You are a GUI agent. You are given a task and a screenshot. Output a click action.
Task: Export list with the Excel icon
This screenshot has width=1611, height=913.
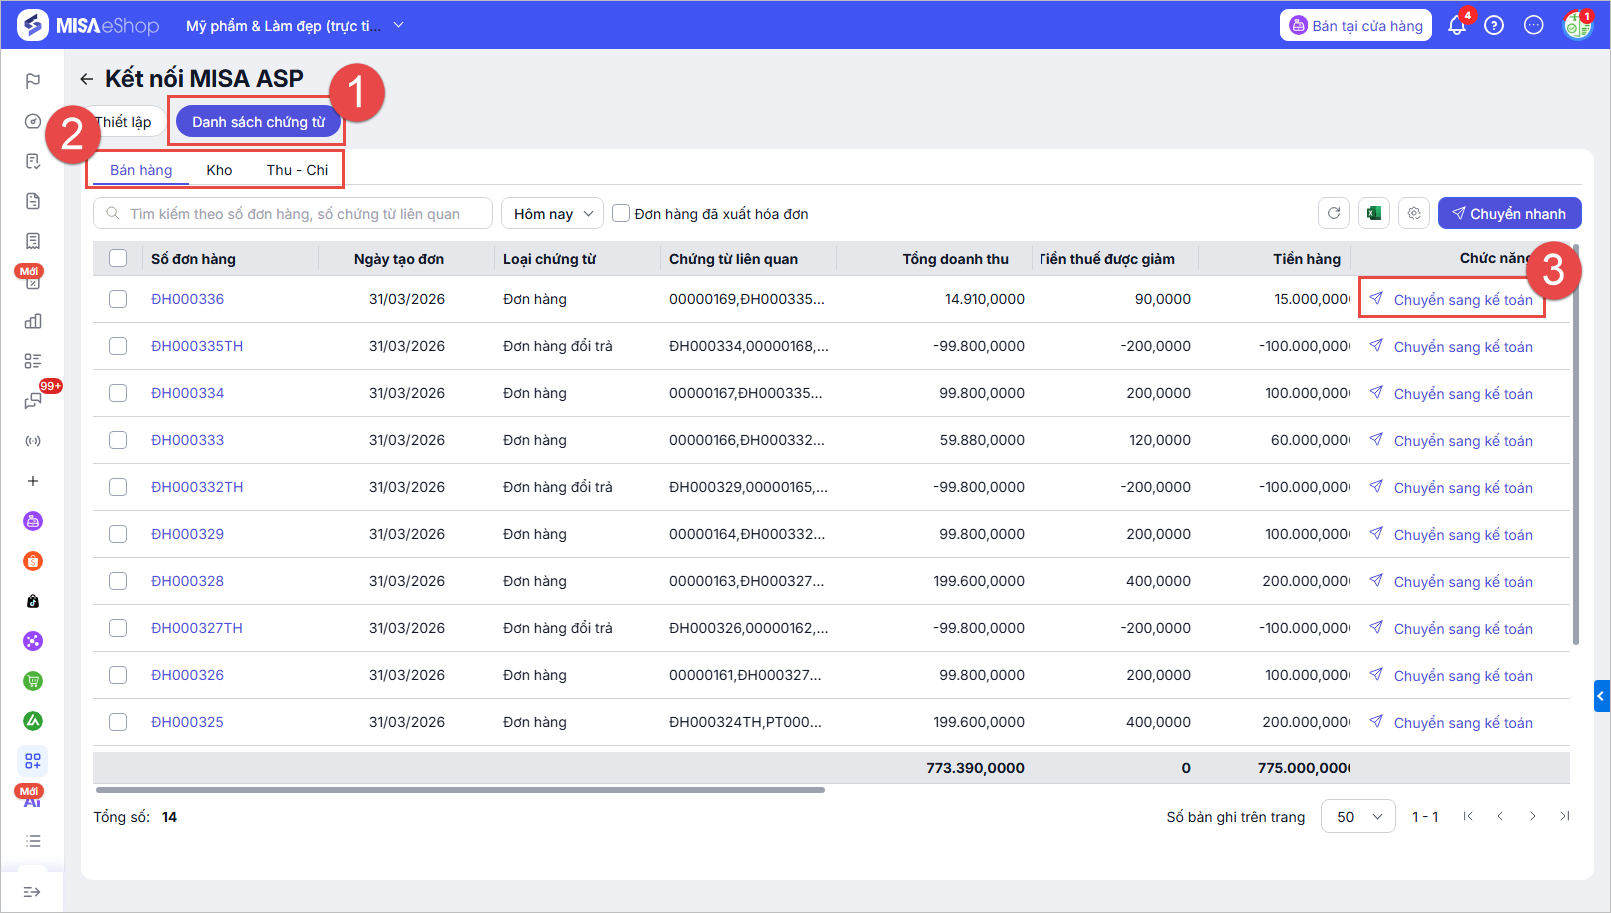pyautogui.click(x=1374, y=213)
